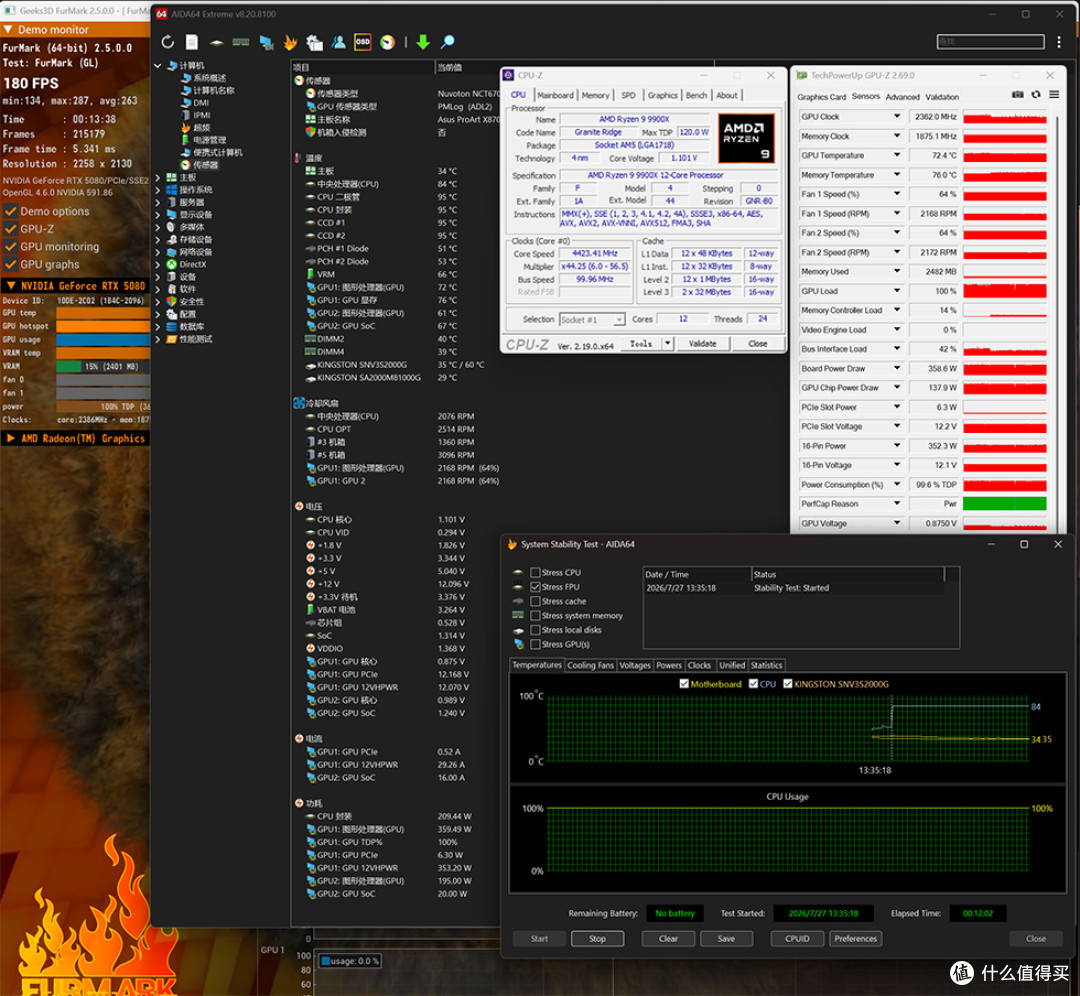This screenshot has height=996, width=1080.
Task: Click the AIDA64 refresh toolbar icon
Action: (x=167, y=42)
